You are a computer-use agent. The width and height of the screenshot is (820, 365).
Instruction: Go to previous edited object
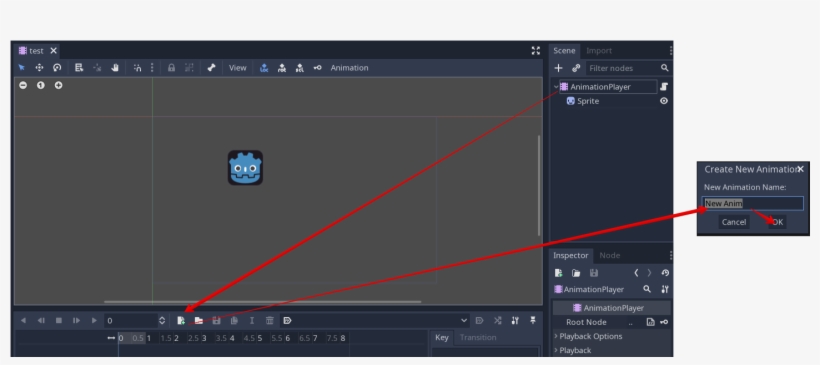click(x=636, y=273)
